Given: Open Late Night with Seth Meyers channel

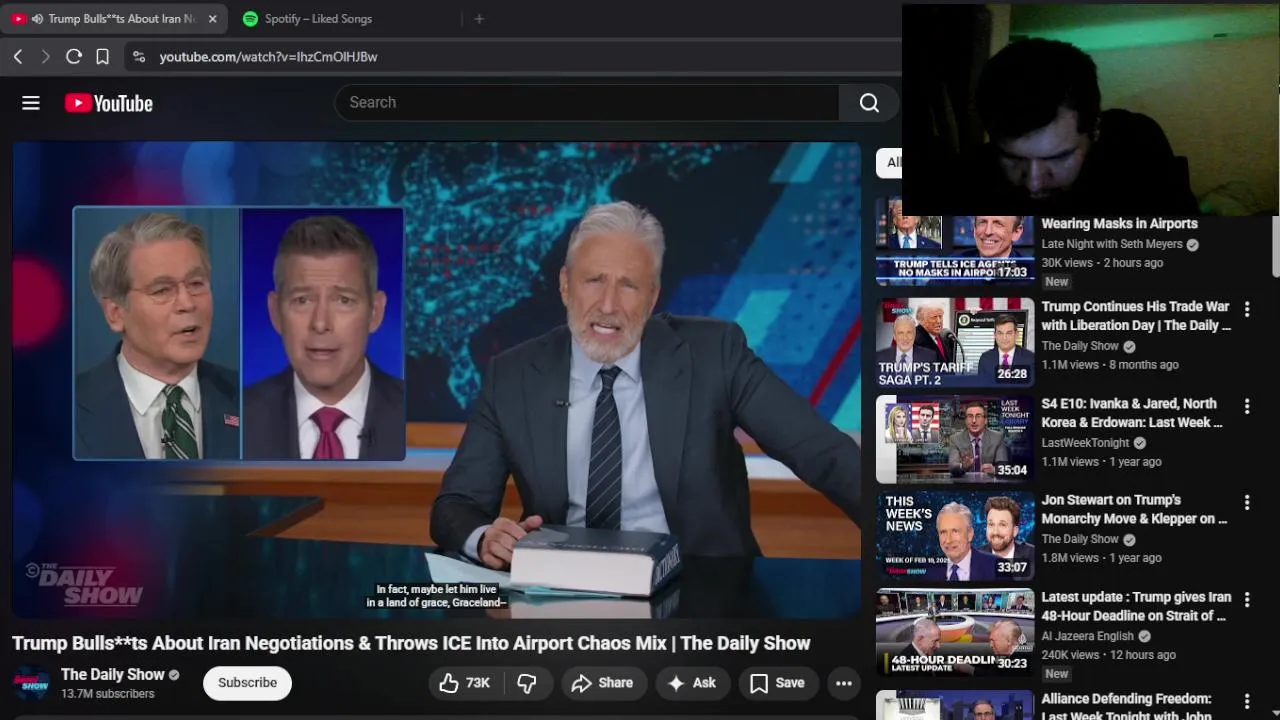Looking at the screenshot, I should click(1112, 244).
